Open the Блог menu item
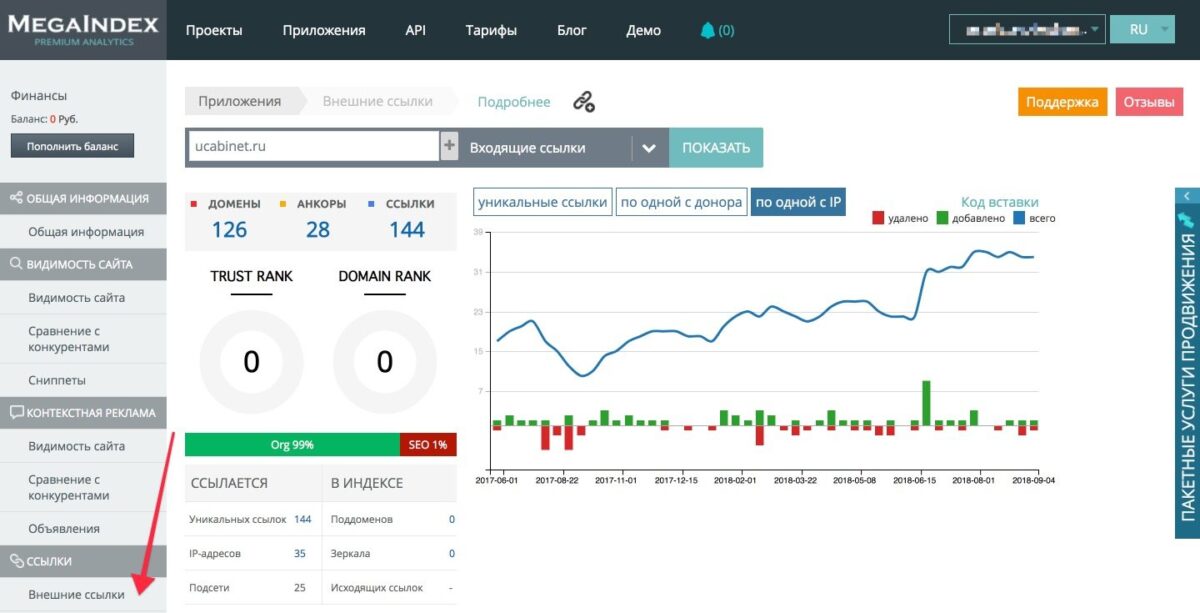This screenshot has width=1200, height=613. (x=572, y=30)
